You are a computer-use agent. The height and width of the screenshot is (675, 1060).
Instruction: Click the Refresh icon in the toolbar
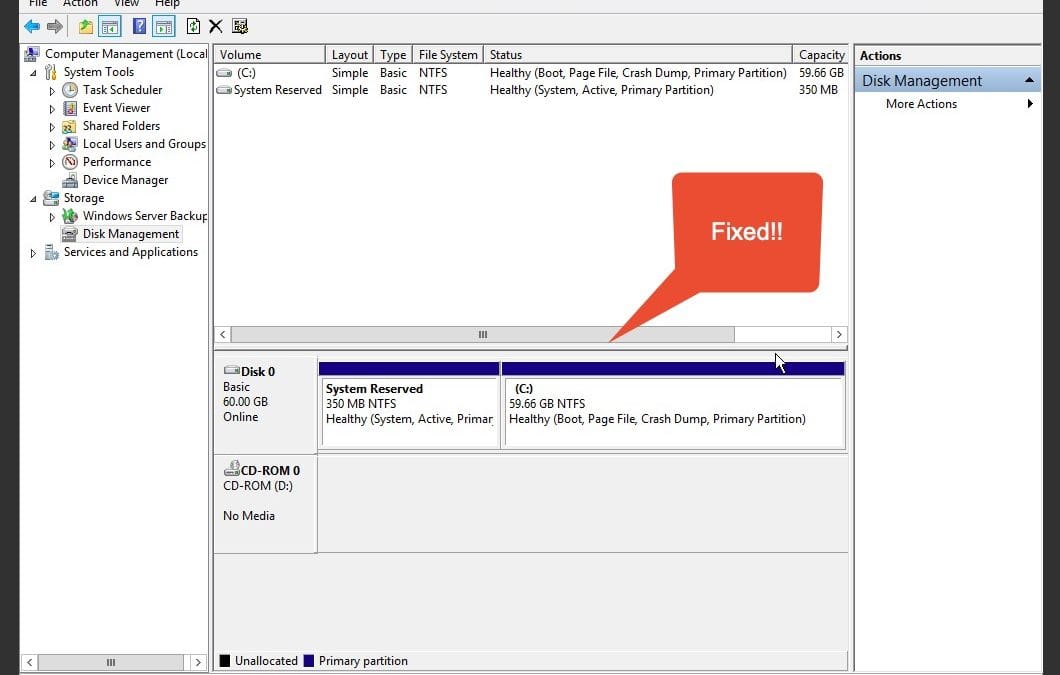[x=193, y=26]
